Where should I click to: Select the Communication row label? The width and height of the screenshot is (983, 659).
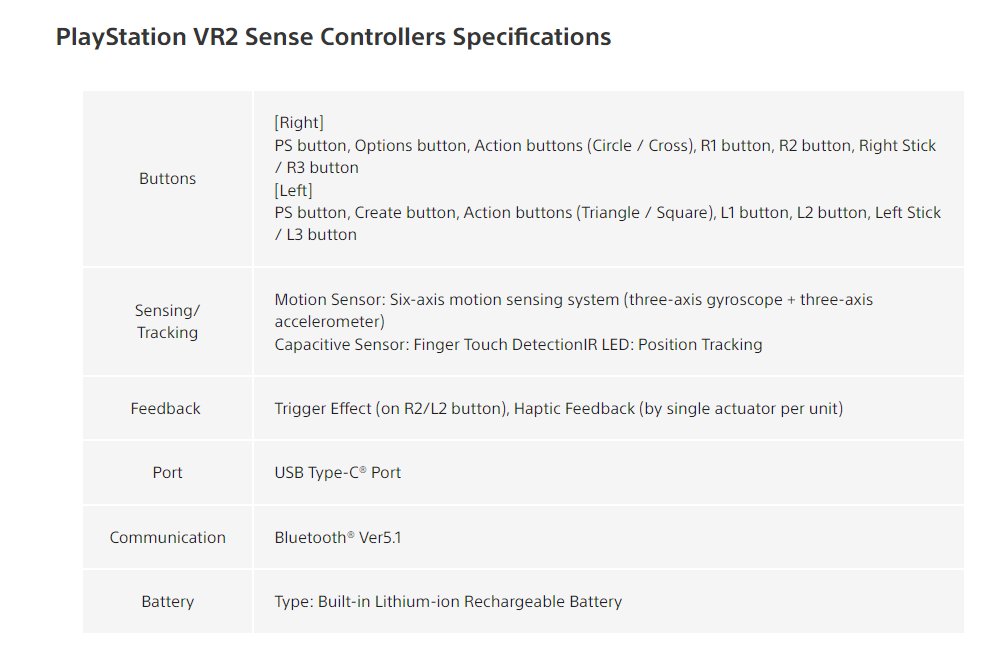coord(167,537)
